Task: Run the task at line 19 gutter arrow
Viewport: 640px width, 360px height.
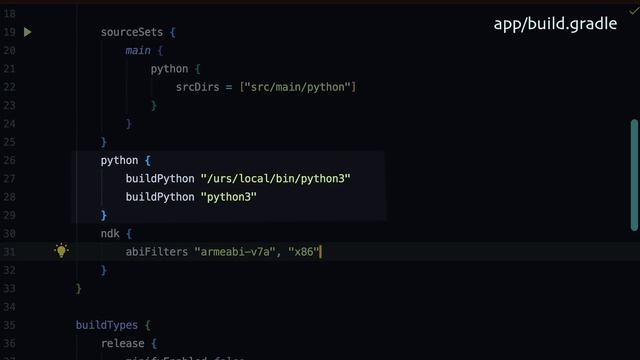Action: click(x=27, y=32)
